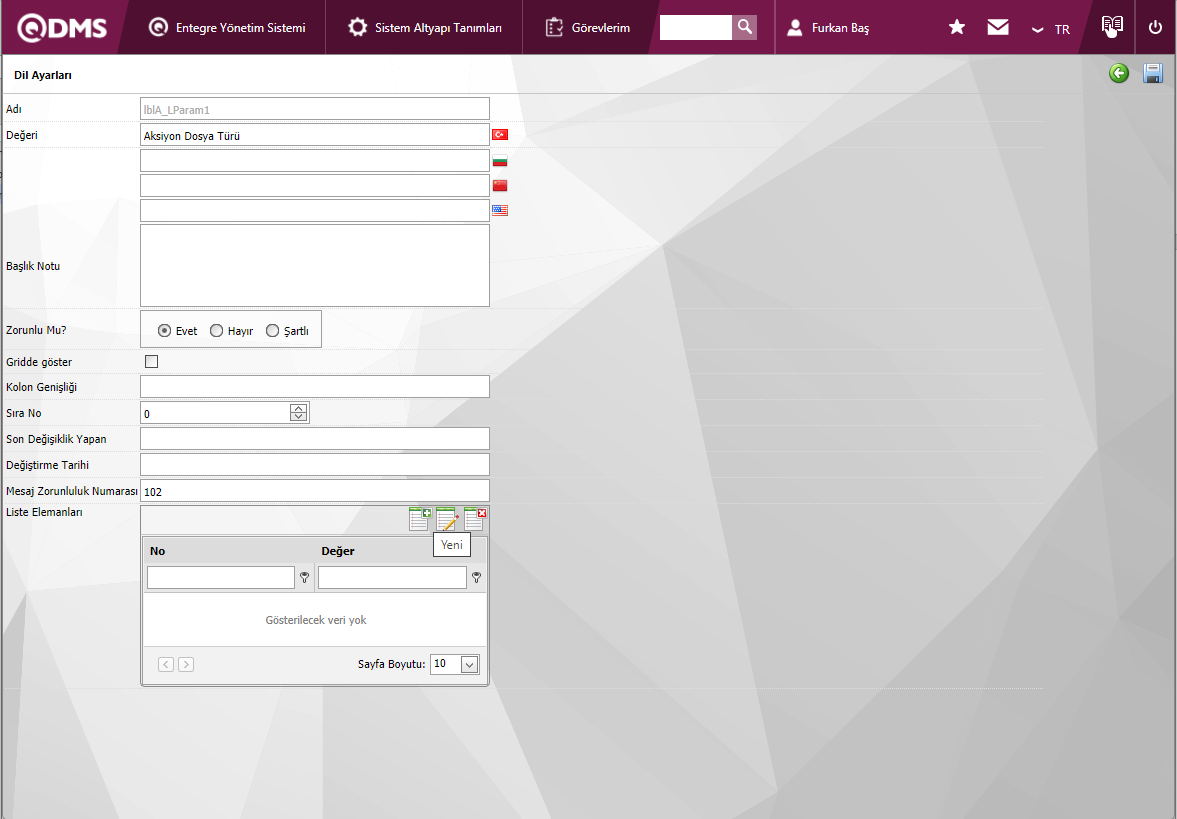Open favorites with the star icon
Viewport: 1177px width, 819px height.
pyautogui.click(x=957, y=28)
